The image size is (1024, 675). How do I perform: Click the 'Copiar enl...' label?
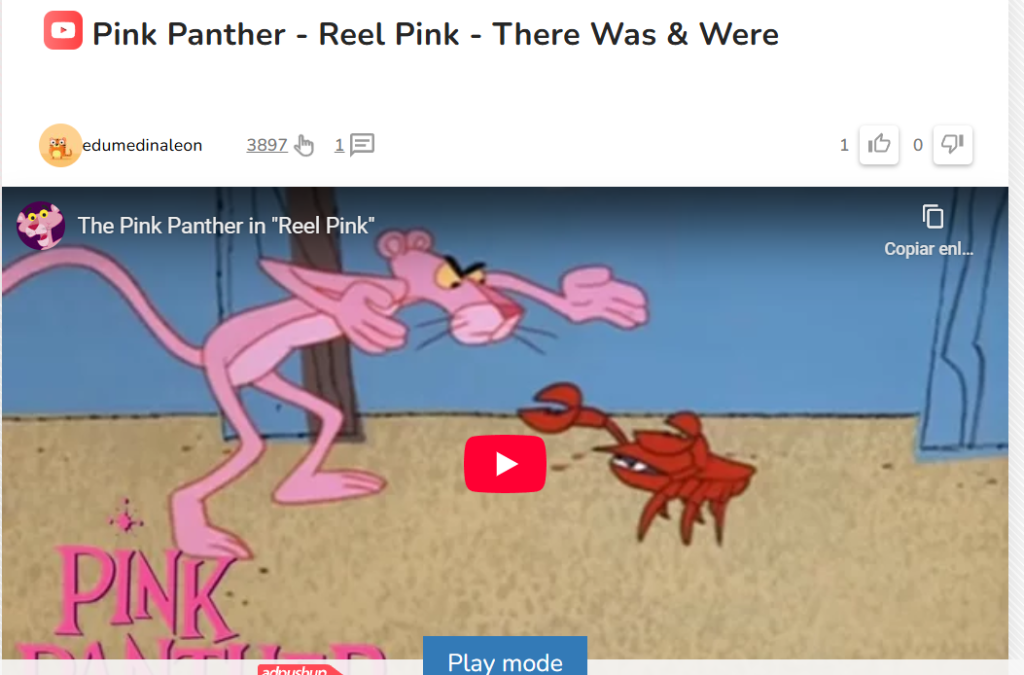click(x=929, y=249)
